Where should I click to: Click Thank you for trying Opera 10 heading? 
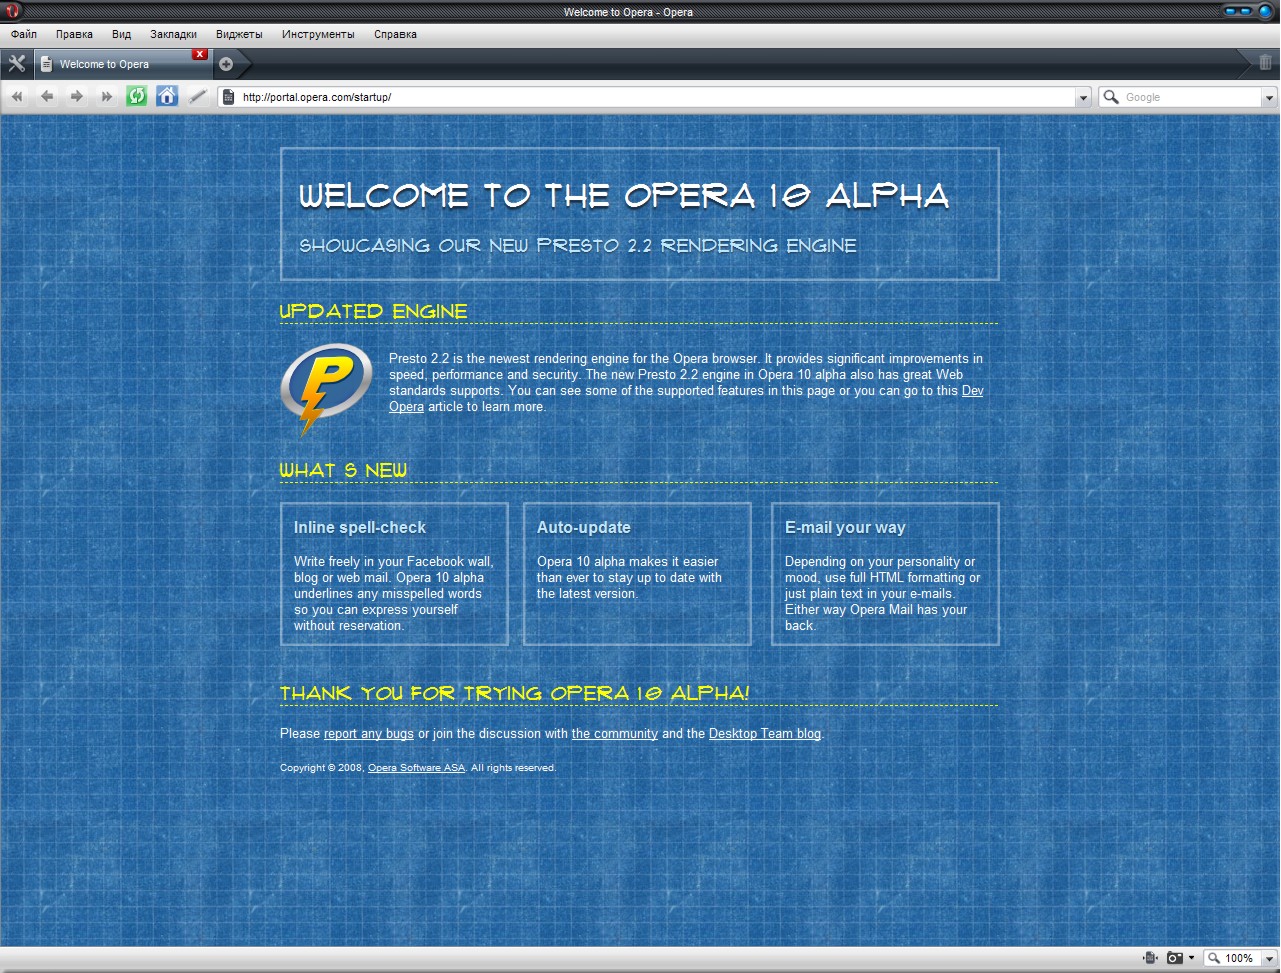click(x=515, y=693)
